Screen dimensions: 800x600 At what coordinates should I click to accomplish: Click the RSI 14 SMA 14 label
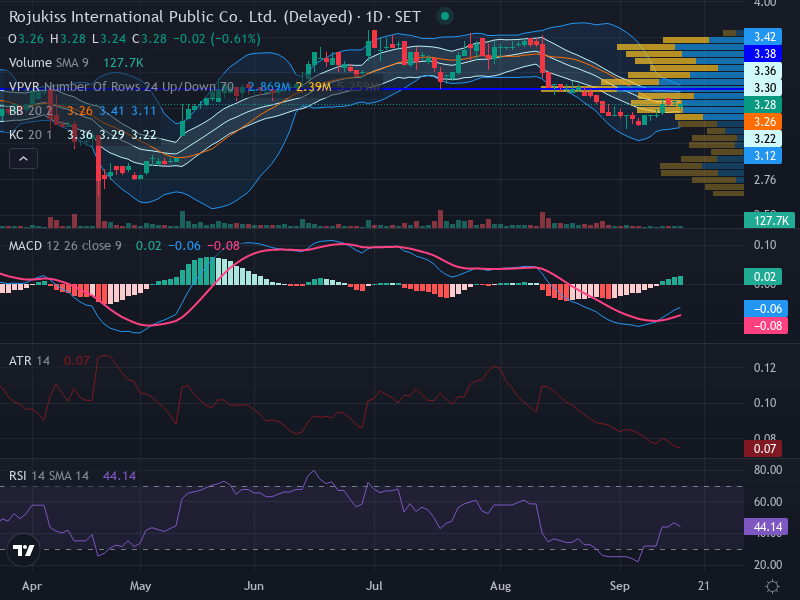click(x=49, y=476)
